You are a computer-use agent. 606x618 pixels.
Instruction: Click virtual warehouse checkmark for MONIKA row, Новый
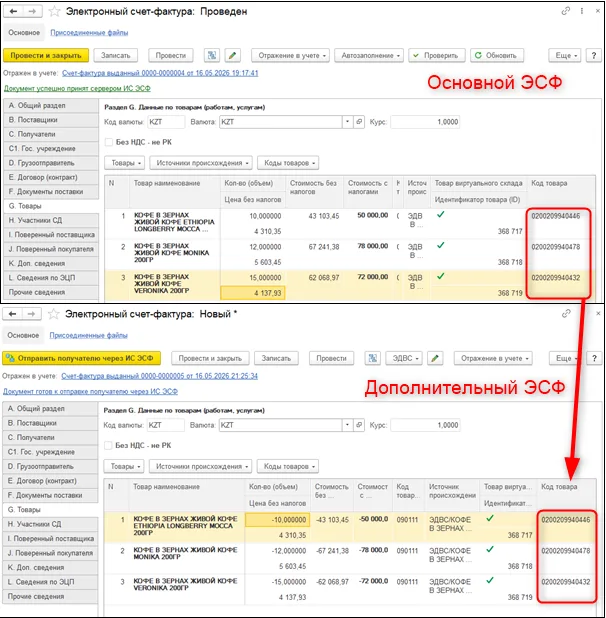click(490, 549)
